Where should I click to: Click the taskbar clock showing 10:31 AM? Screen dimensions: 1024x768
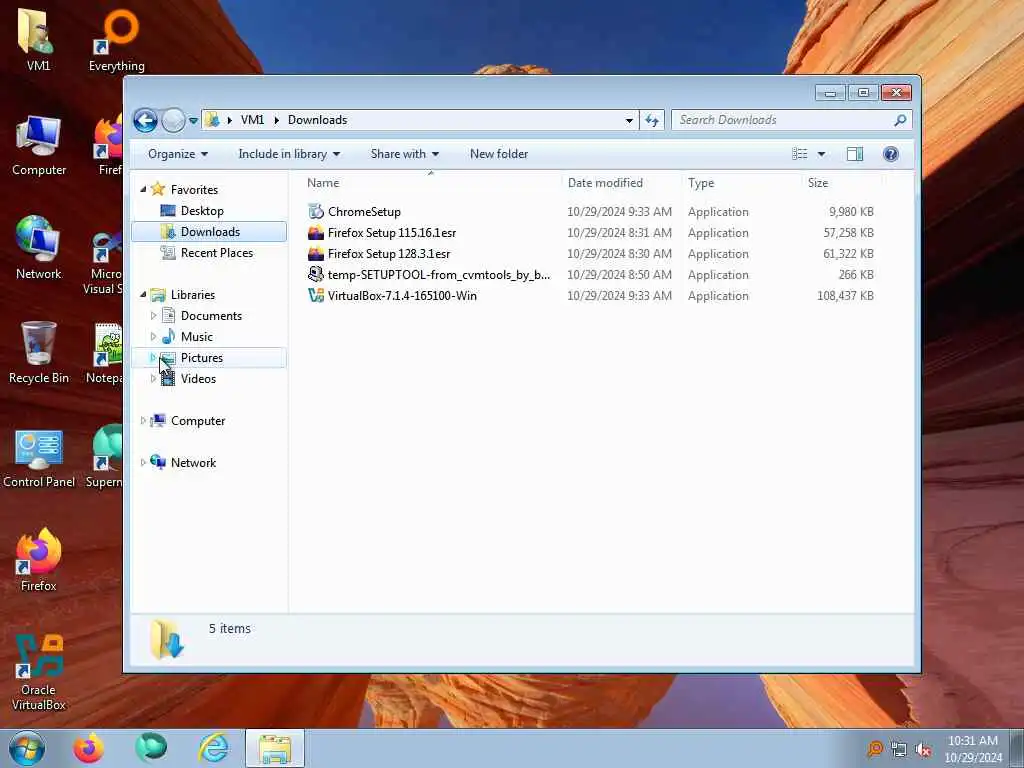point(973,749)
